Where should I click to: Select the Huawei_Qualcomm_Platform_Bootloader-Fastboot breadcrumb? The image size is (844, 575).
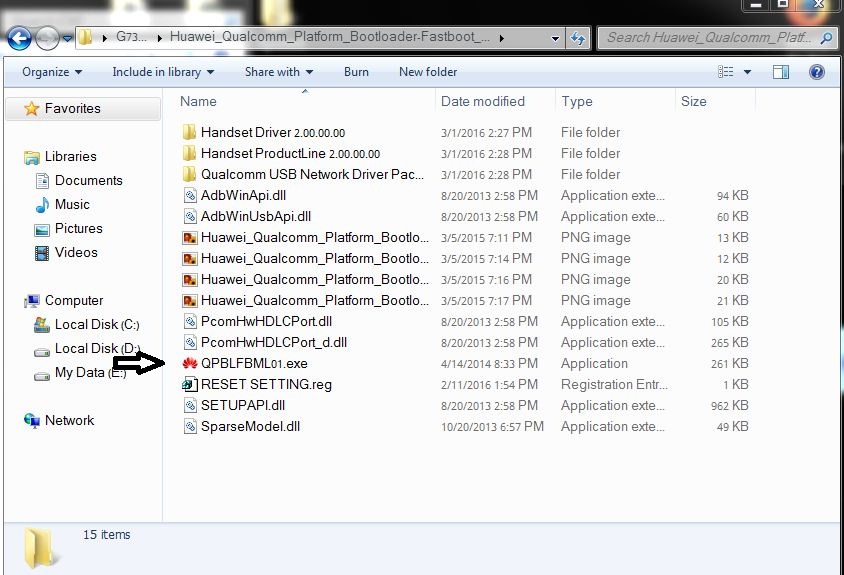329,37
